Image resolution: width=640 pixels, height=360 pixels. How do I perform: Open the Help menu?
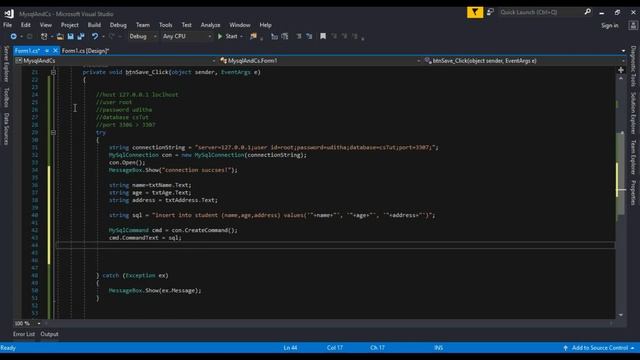266,25
